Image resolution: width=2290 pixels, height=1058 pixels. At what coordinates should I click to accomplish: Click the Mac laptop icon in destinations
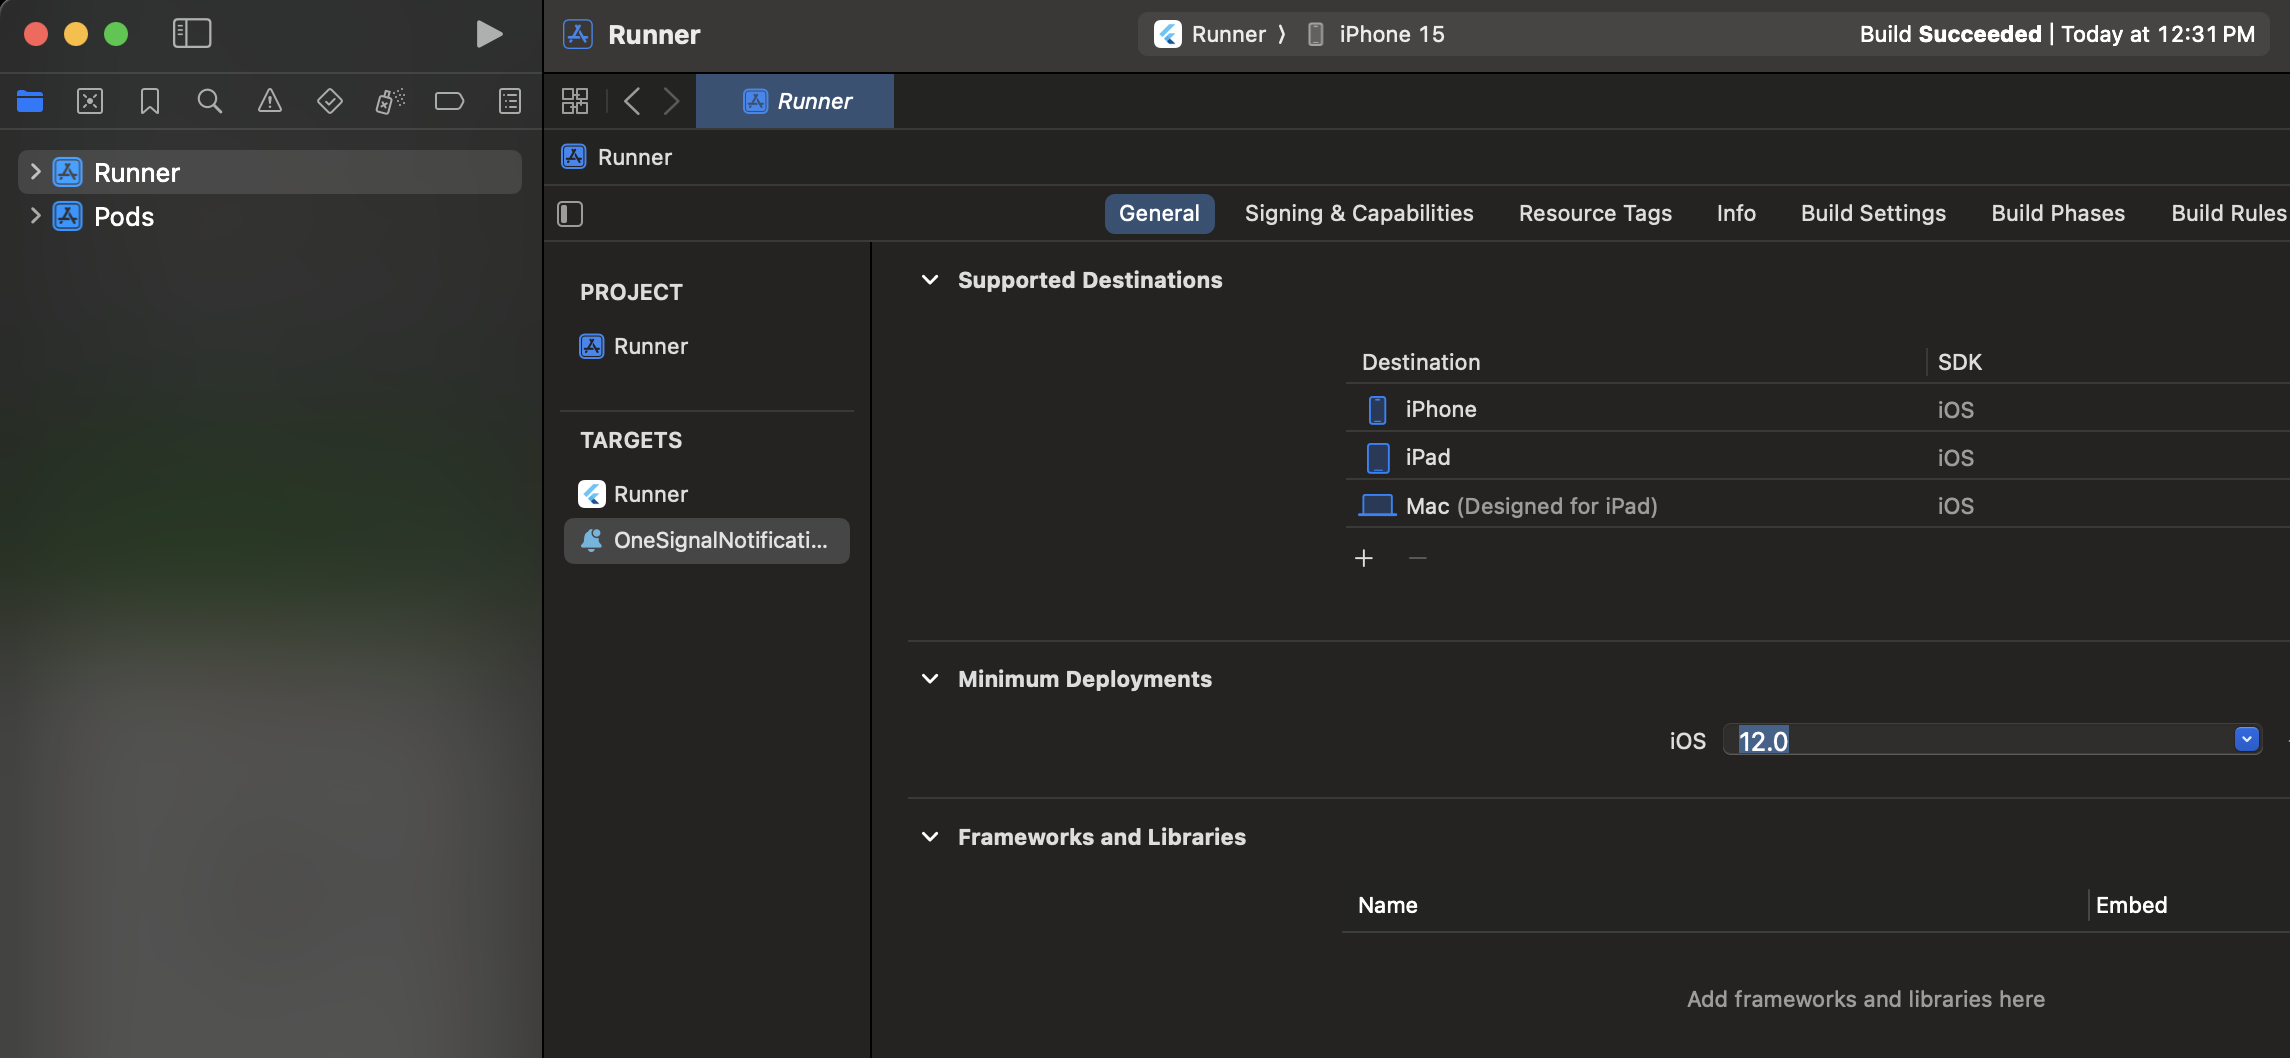click(1377, 505)
